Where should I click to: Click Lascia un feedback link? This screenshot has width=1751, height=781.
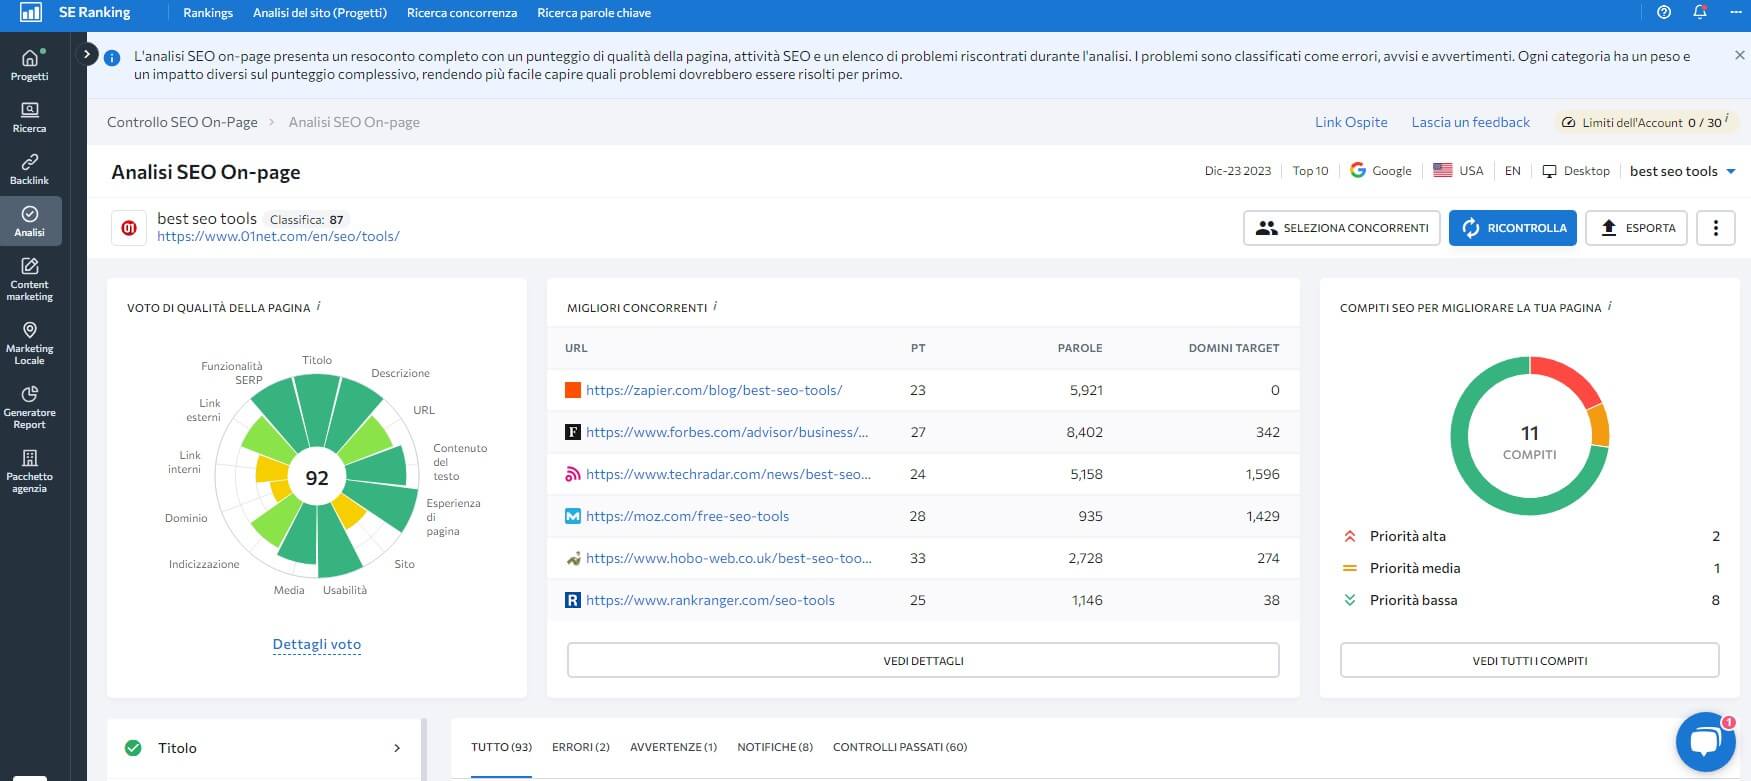pos(1470,122)
